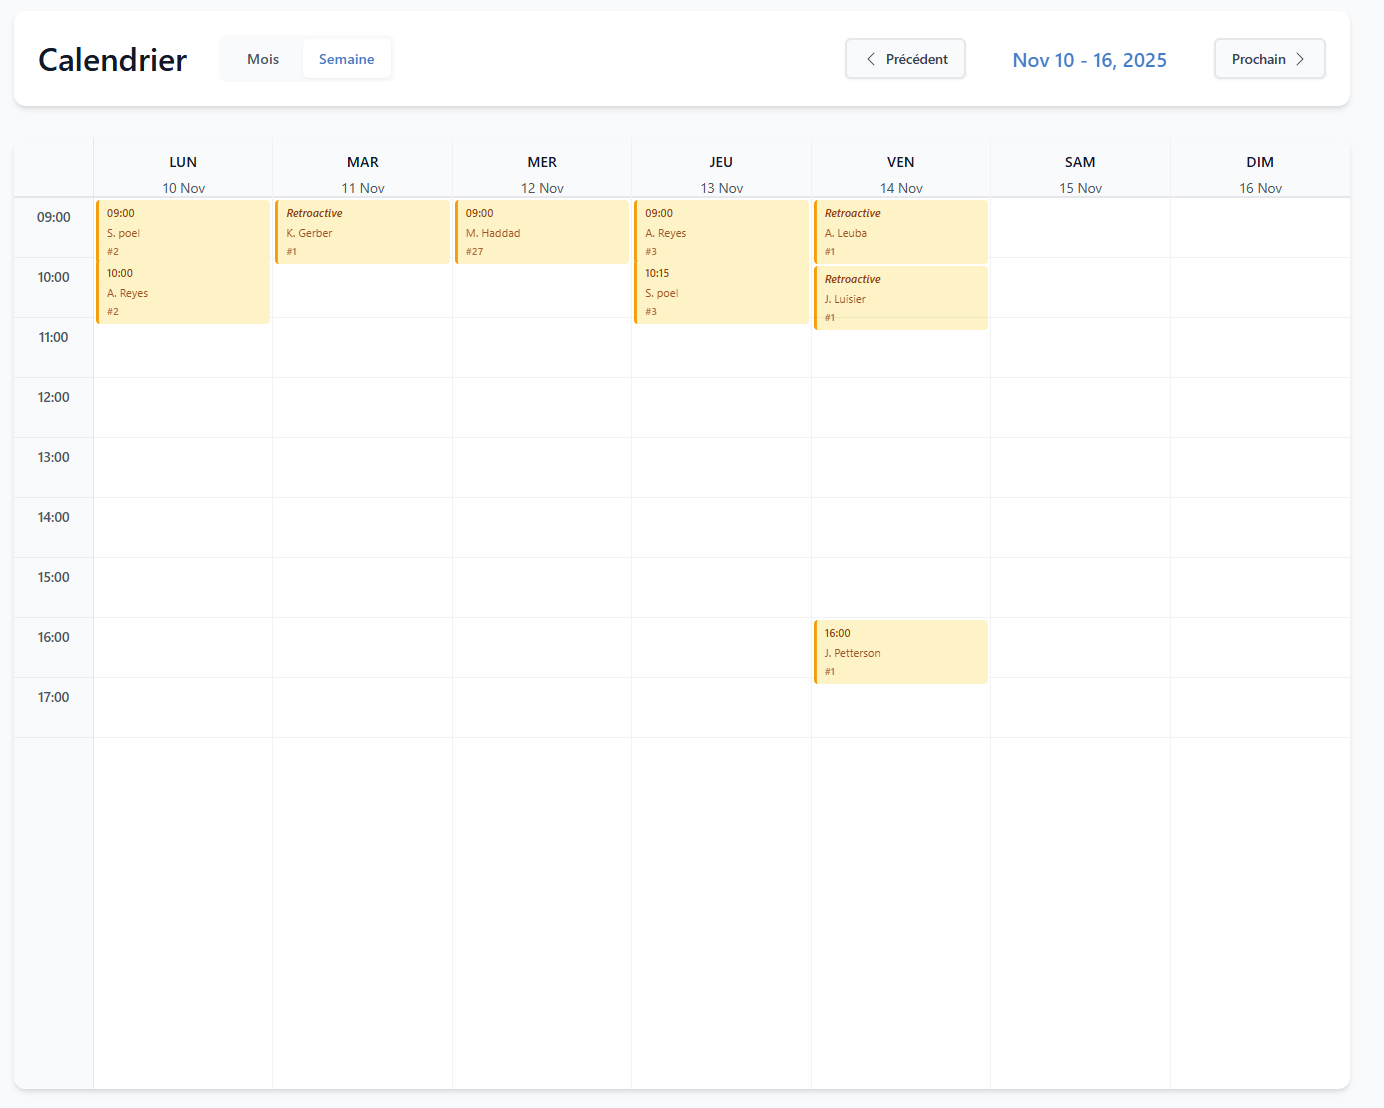Open the S. poel 09:00 Monday appointment

tap(183, 232)
